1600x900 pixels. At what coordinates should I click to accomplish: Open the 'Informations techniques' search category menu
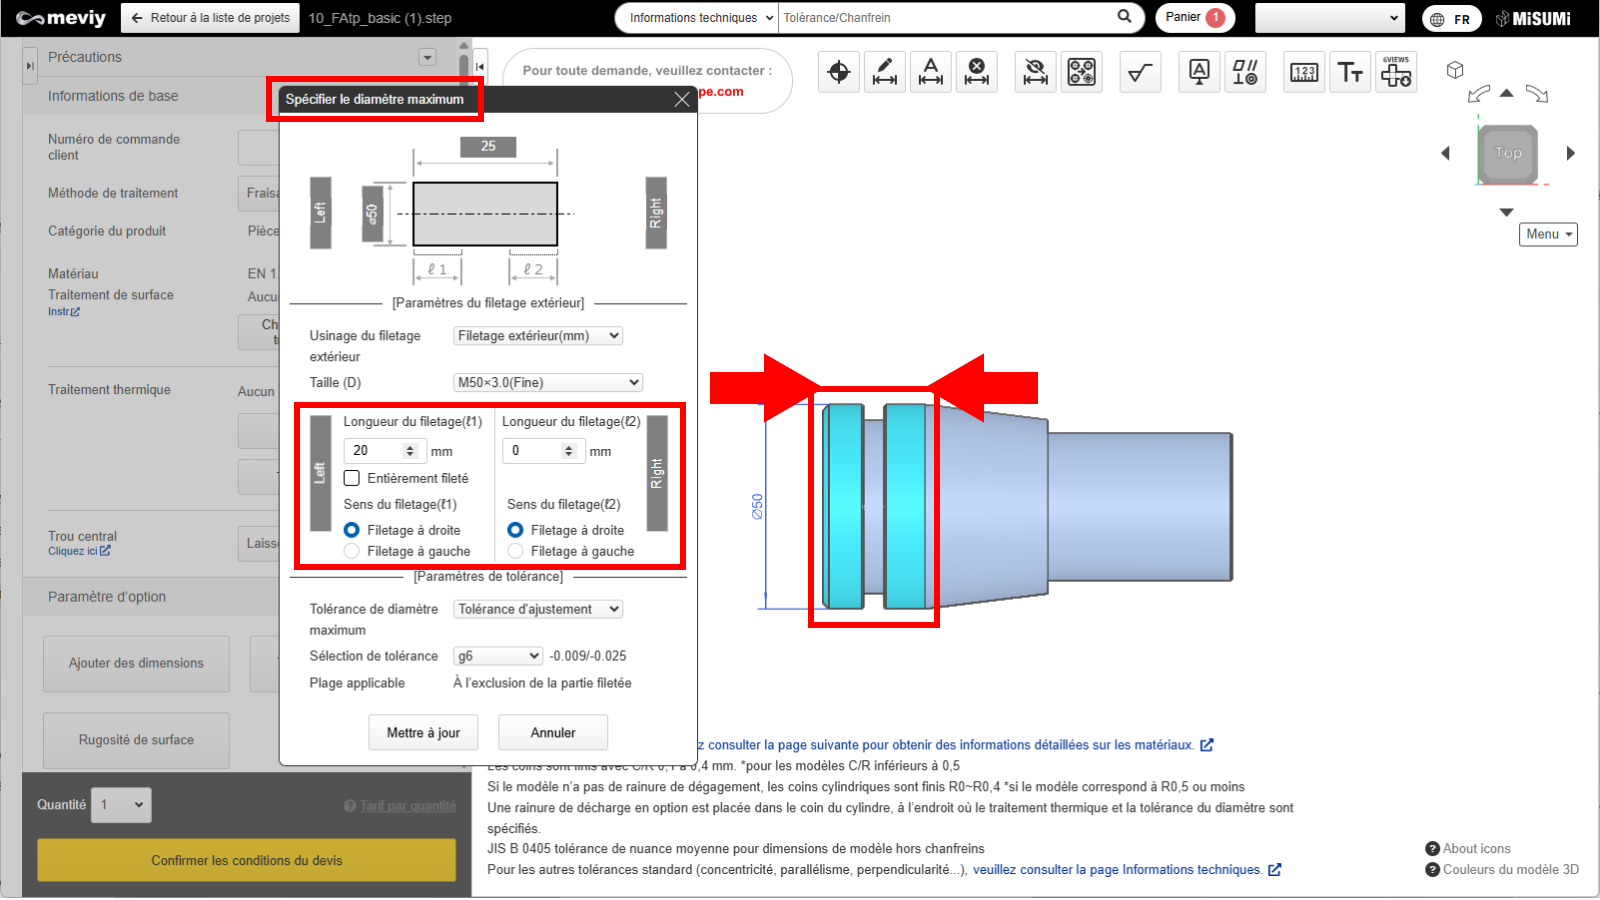click(x=697, y=18)
